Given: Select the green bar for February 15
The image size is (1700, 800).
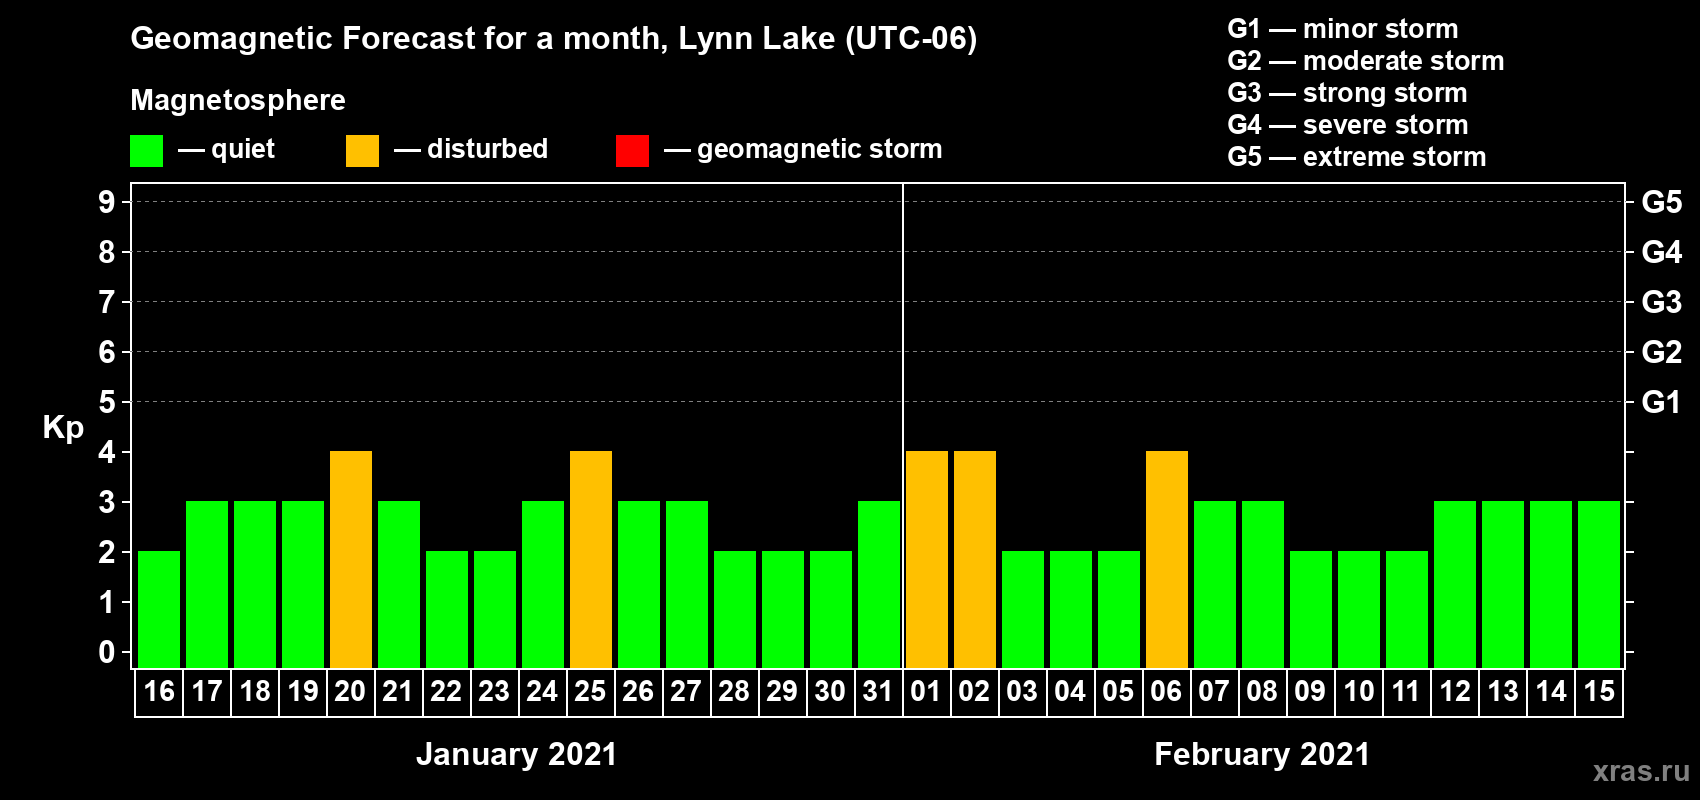Looking at the screenshot, I should coord(1599,584).
